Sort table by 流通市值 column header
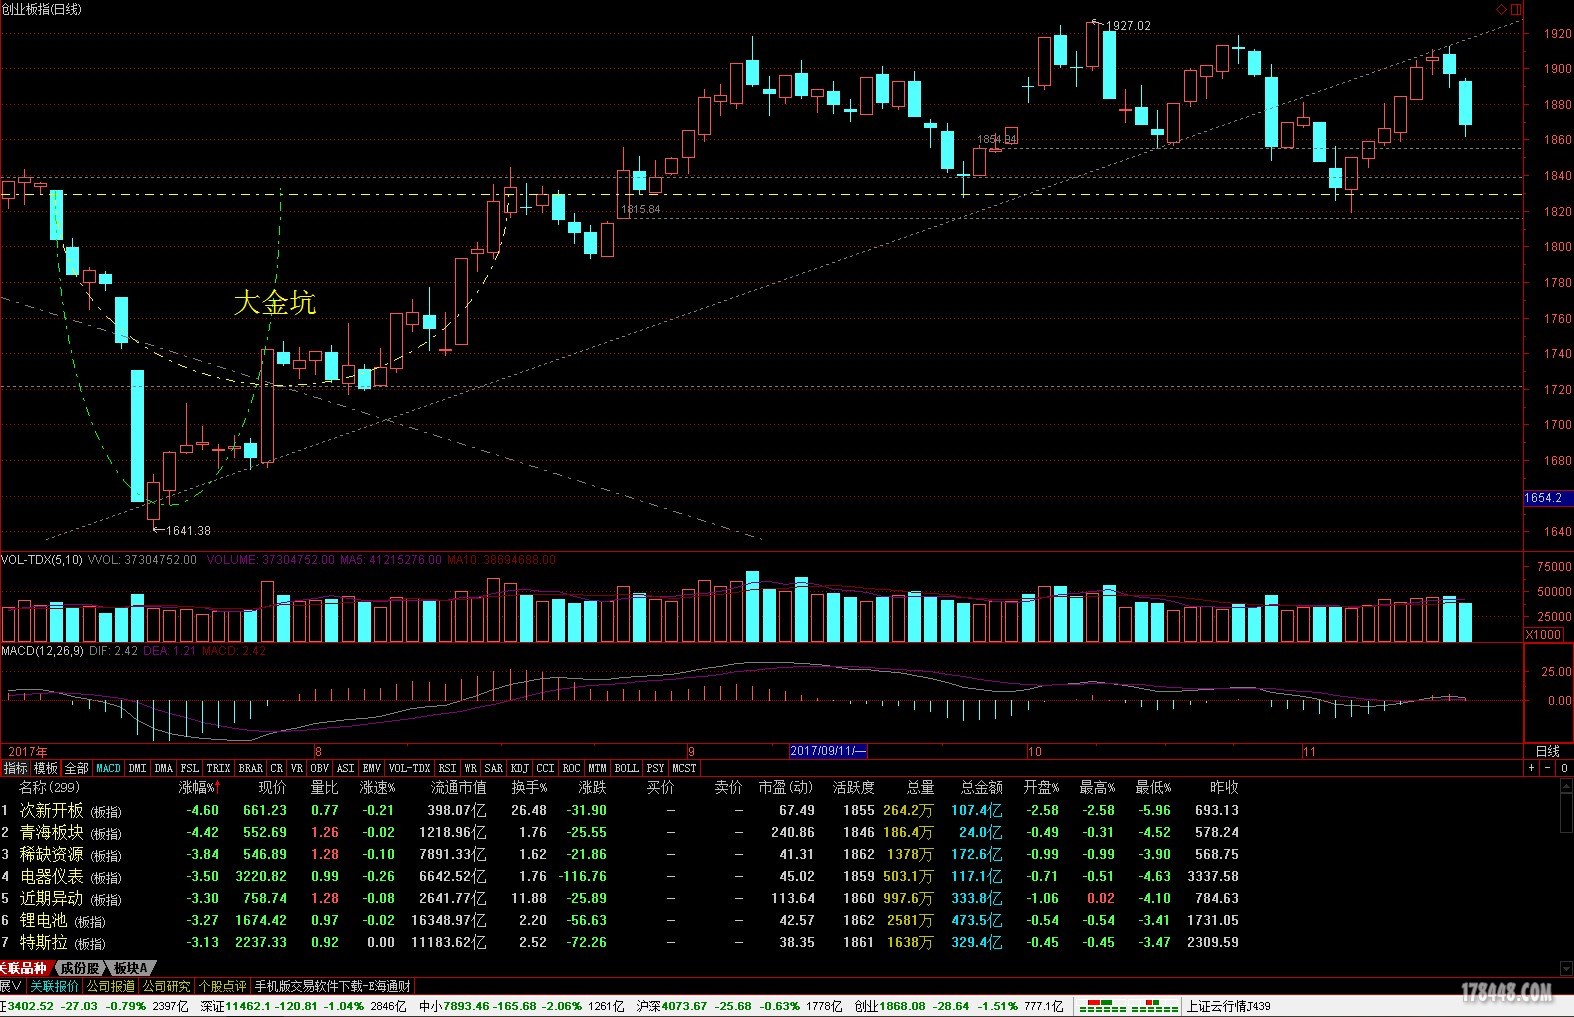The image size is (1574, 1017). coord(458,787)
